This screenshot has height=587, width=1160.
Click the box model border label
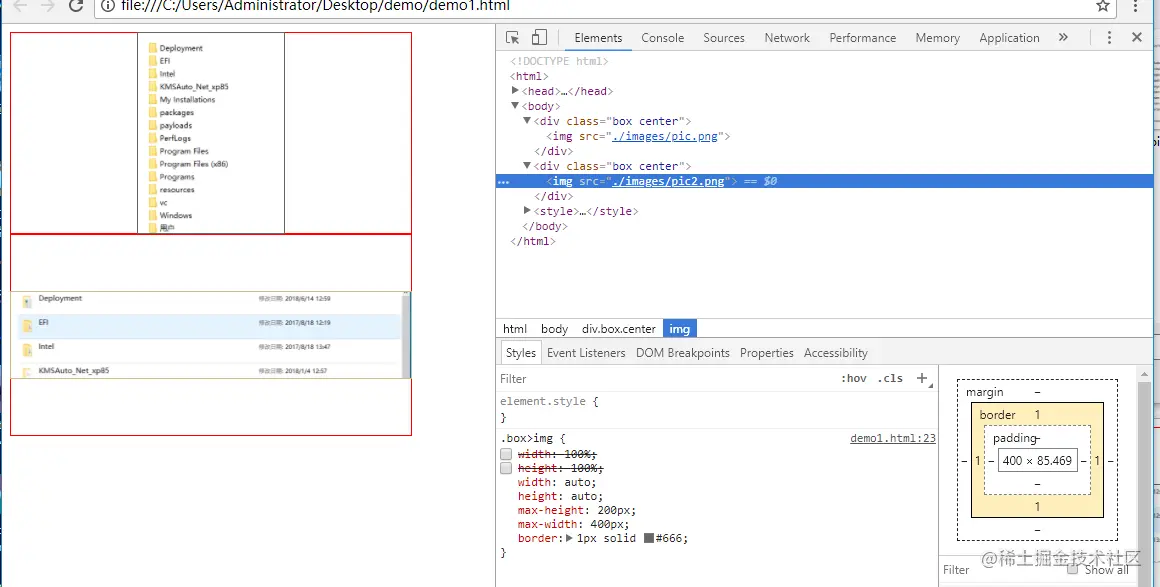pyautogui.click(x=997, y=415)
